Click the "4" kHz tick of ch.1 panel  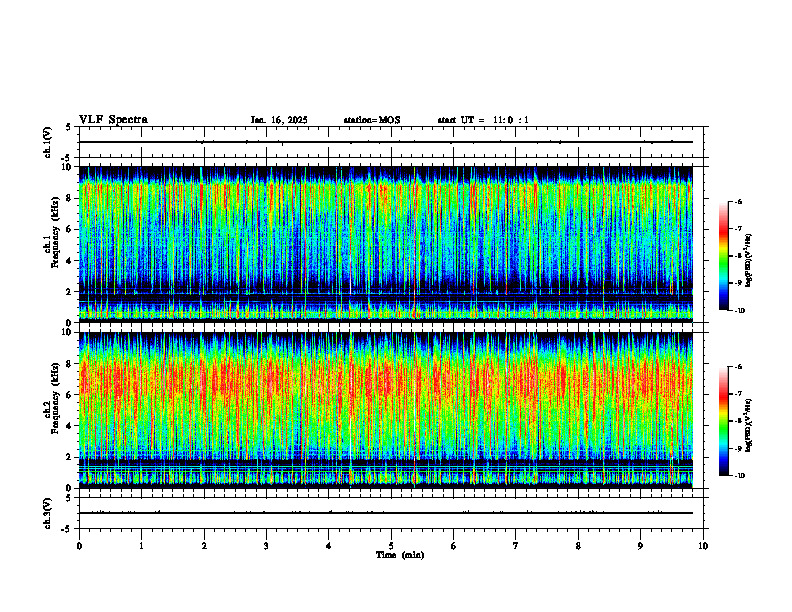tap(70, 261)
